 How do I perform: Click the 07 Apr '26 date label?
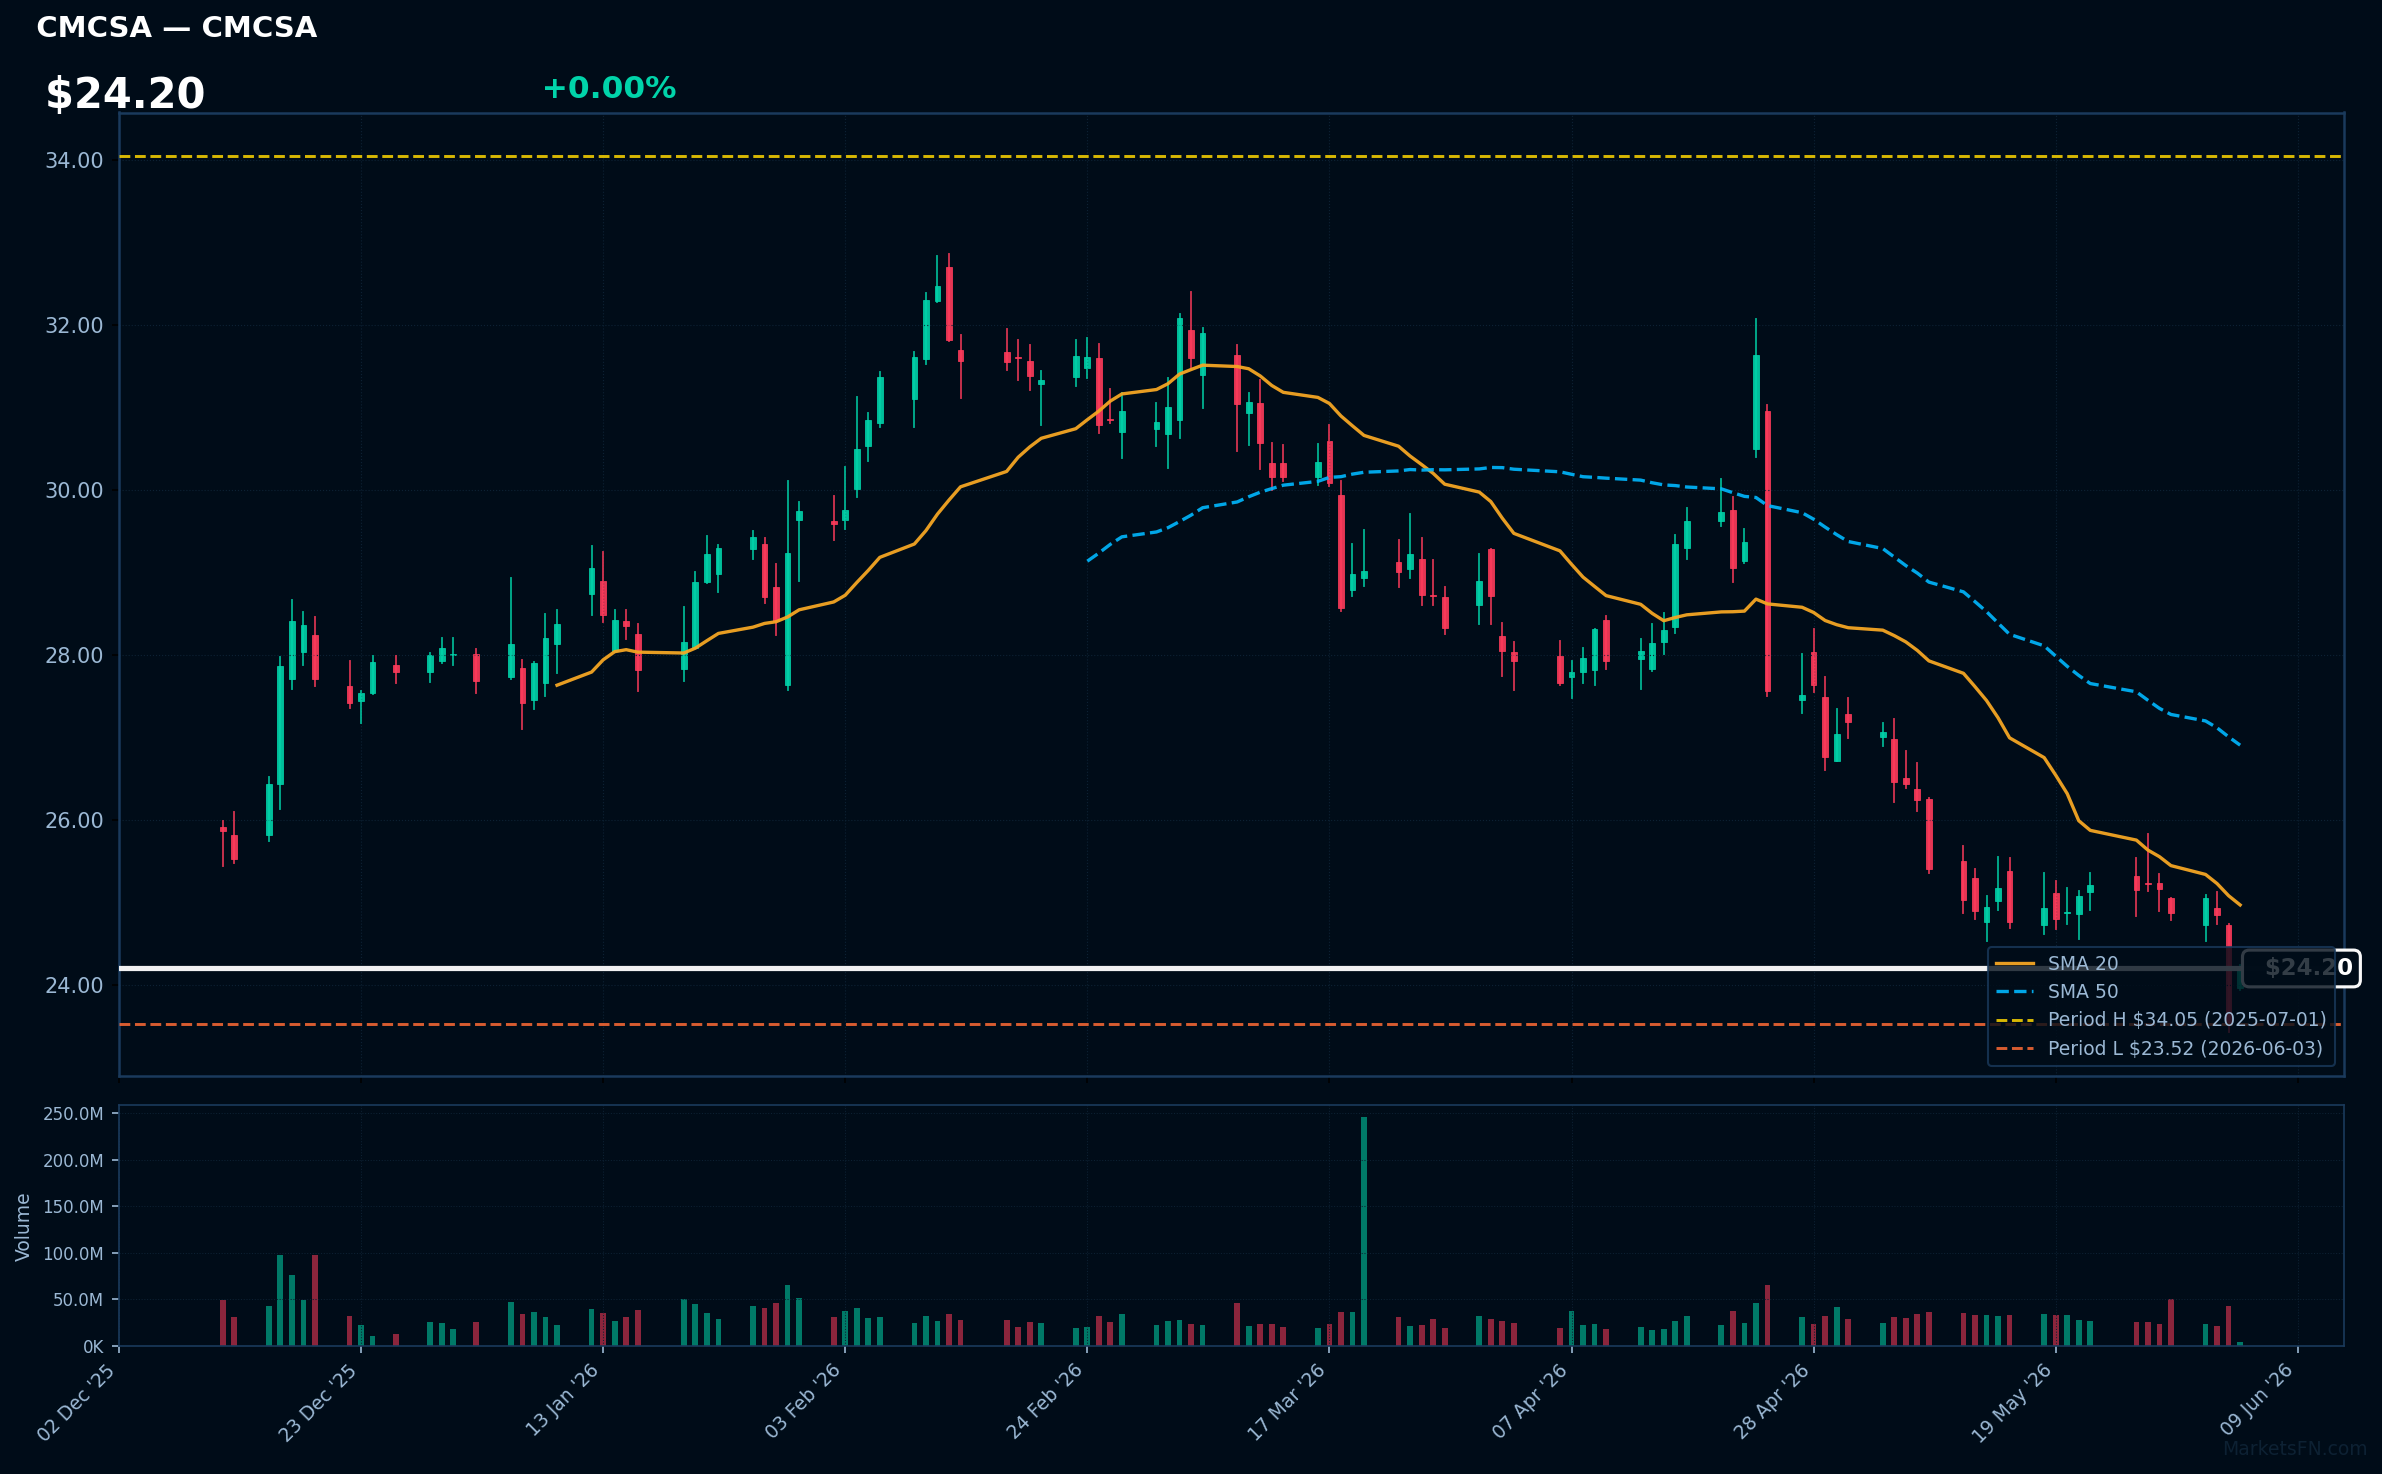tap(1530, 1401)
